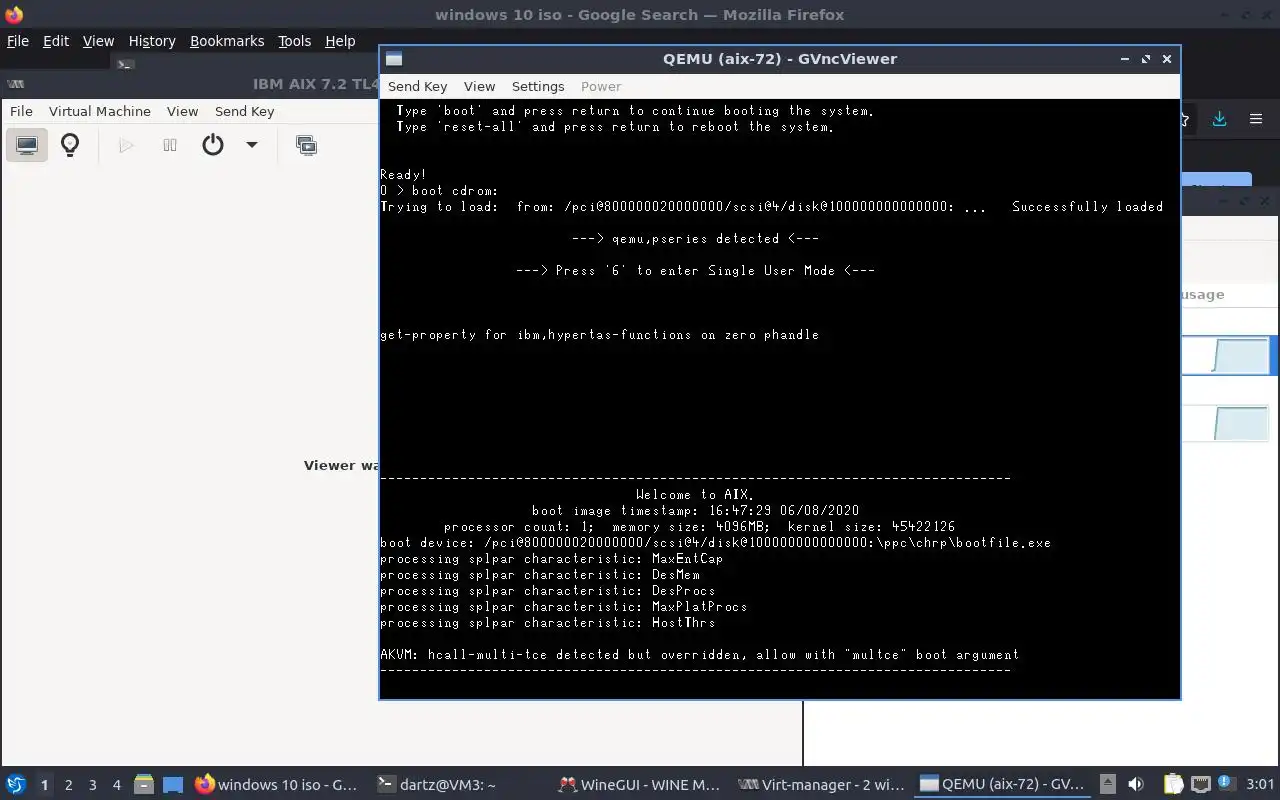Switch to Firefox windows 10 iso taskbar item
The image size is (1280, 800).
coord(277,784)
